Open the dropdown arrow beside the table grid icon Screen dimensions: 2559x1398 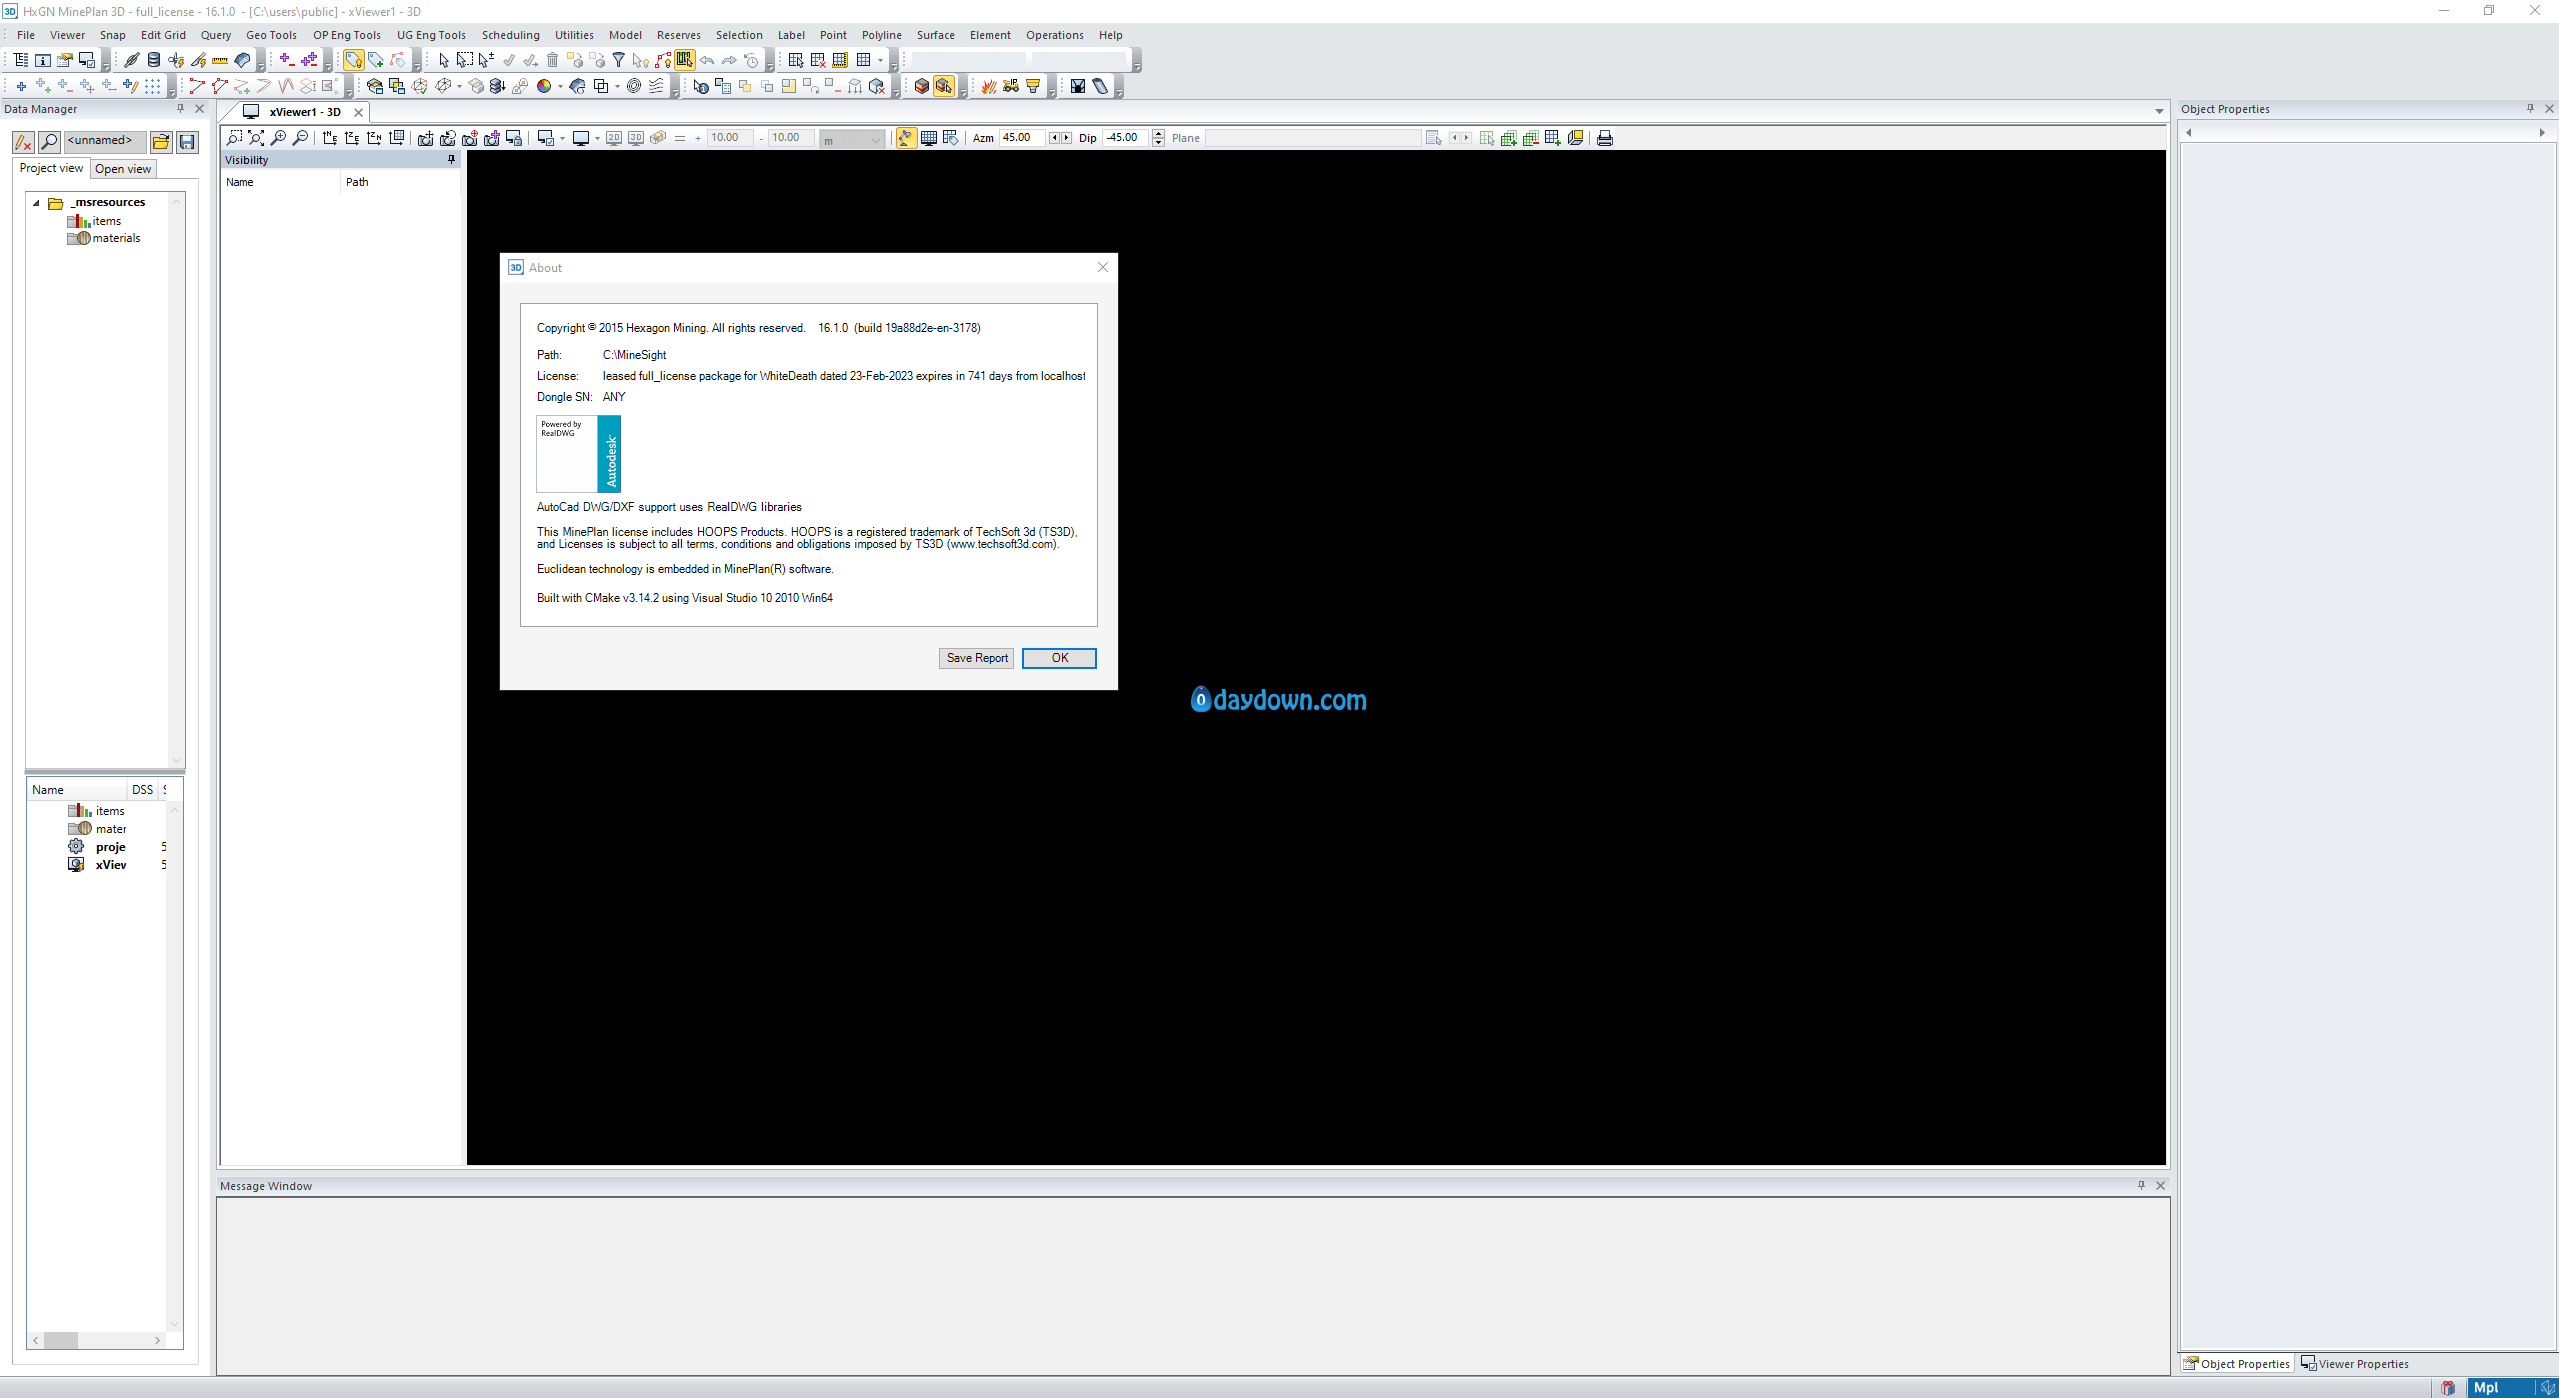coord(880,60)
